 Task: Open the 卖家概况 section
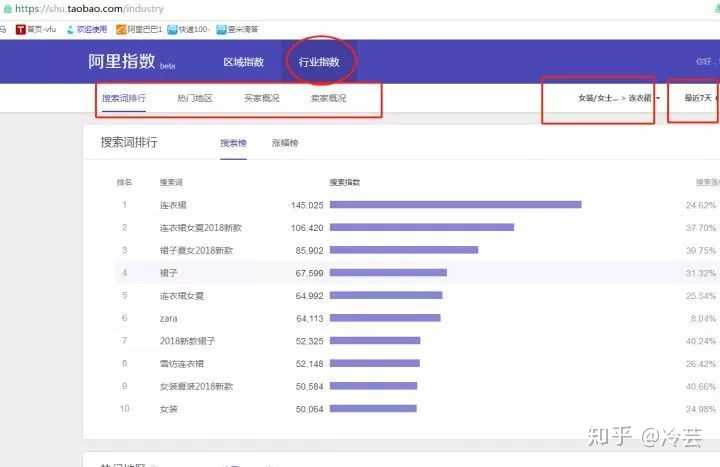(x=328, y=99)
